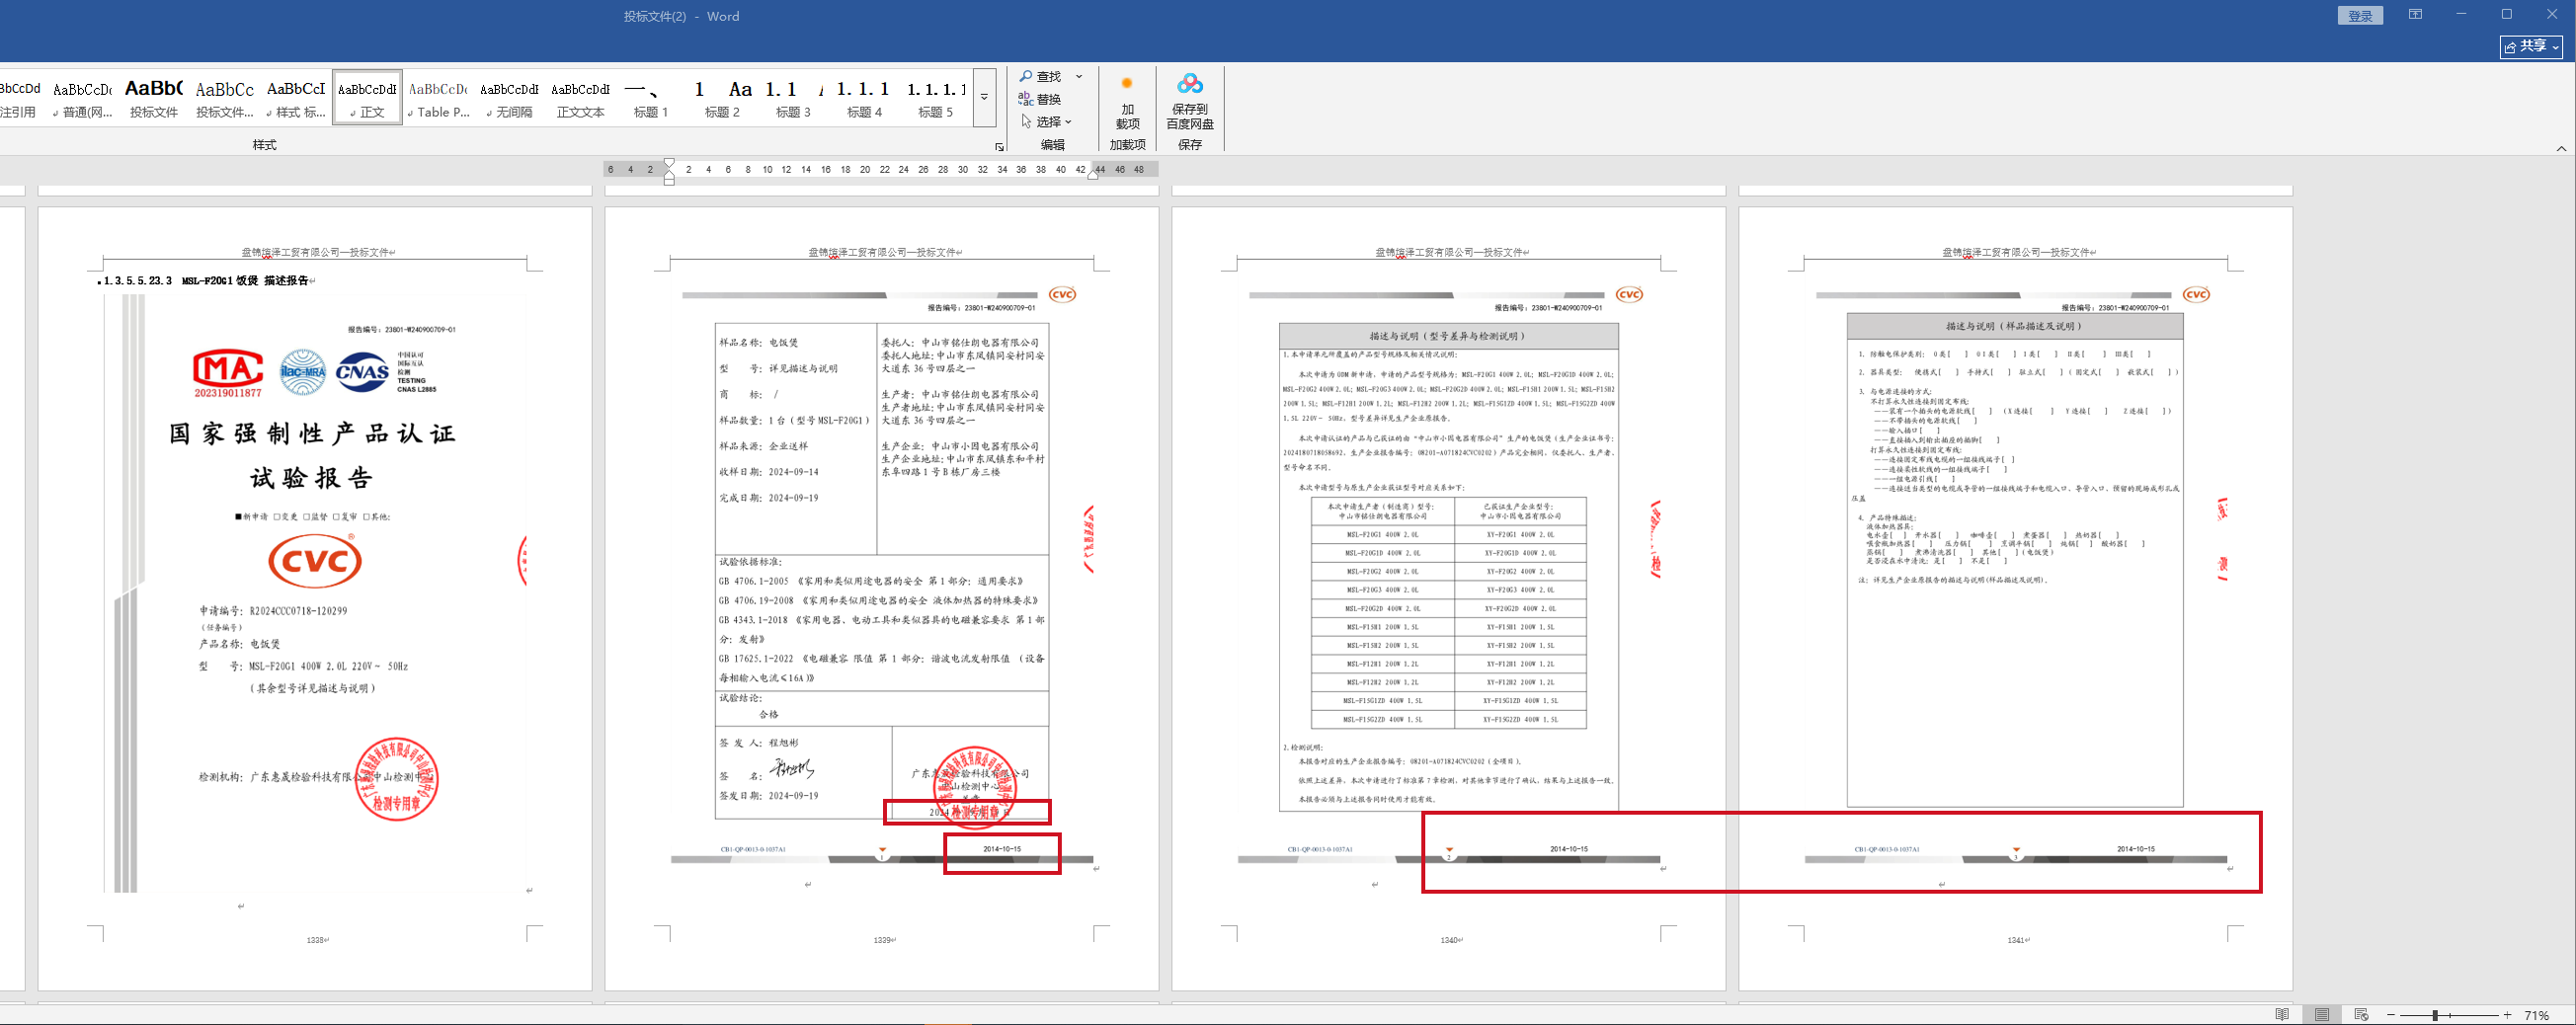2576x1025 pixels.
Task: Apply the 标题 1 style
Action: tap(651, 98)
